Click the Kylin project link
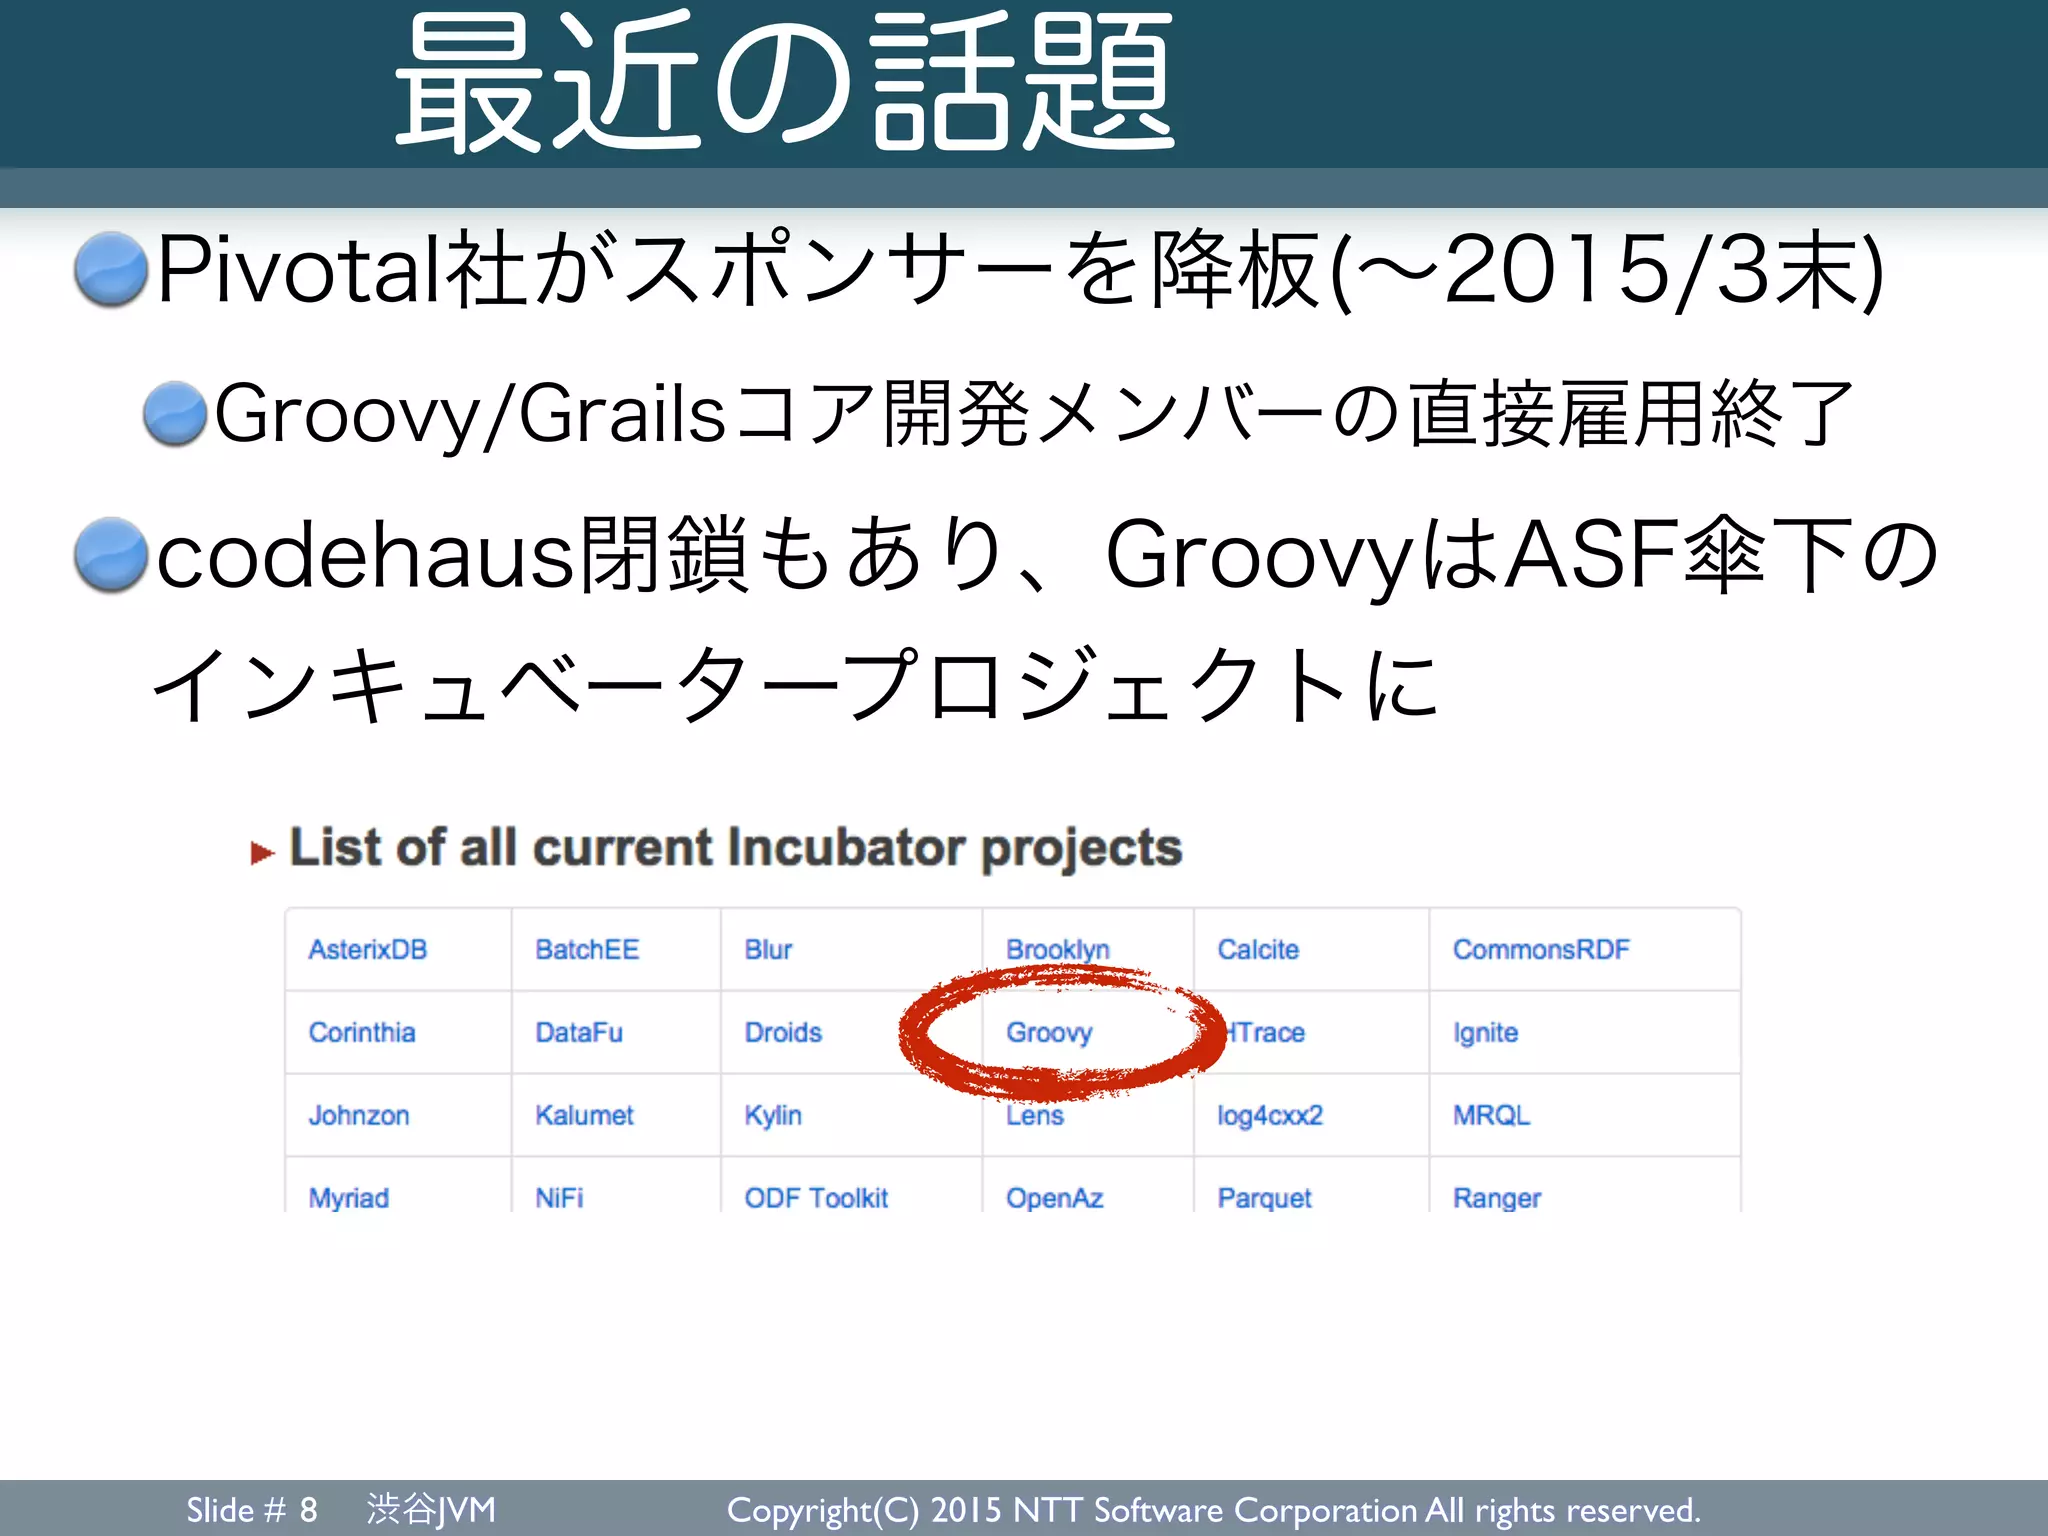 coord(773,1116)
